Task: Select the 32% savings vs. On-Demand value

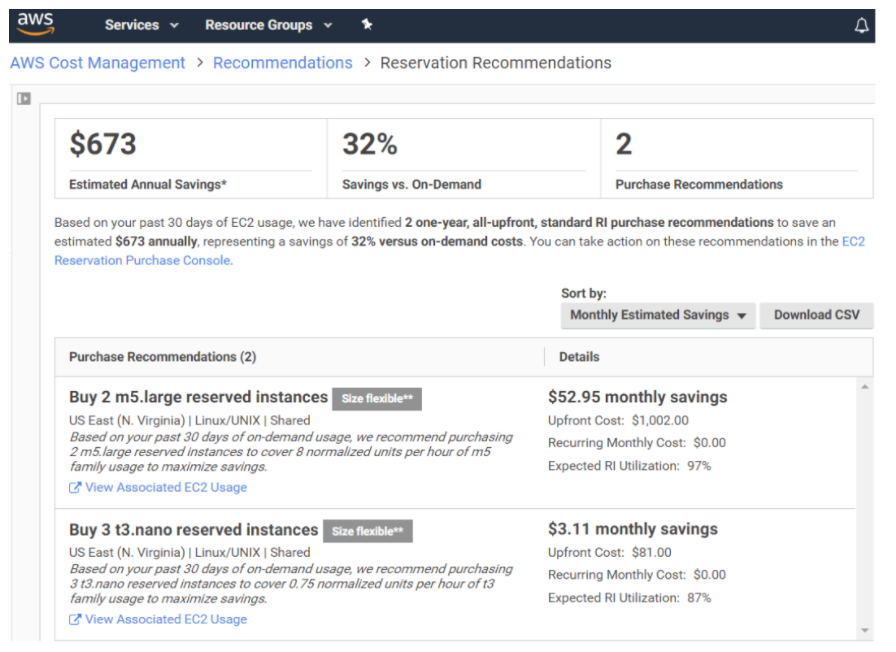Action: point(370,143)
